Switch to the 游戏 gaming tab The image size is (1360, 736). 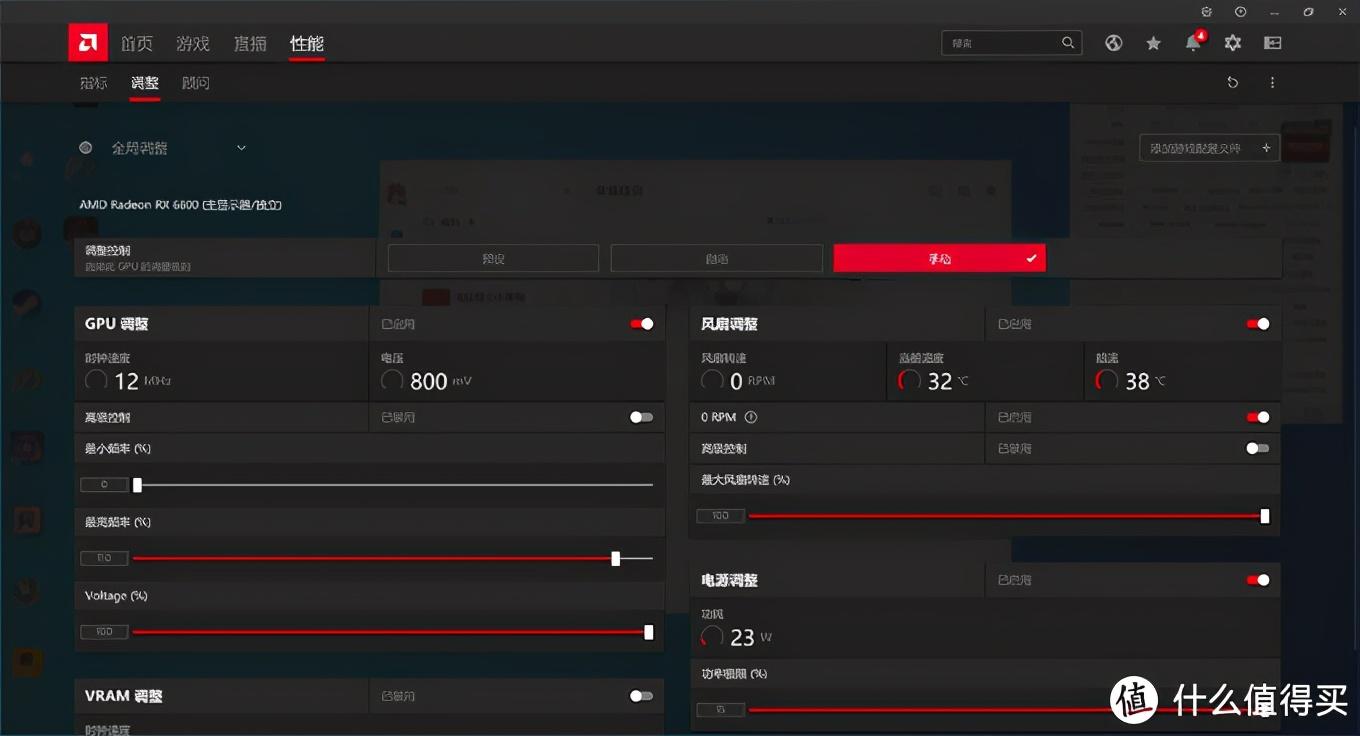click(193, 43)
